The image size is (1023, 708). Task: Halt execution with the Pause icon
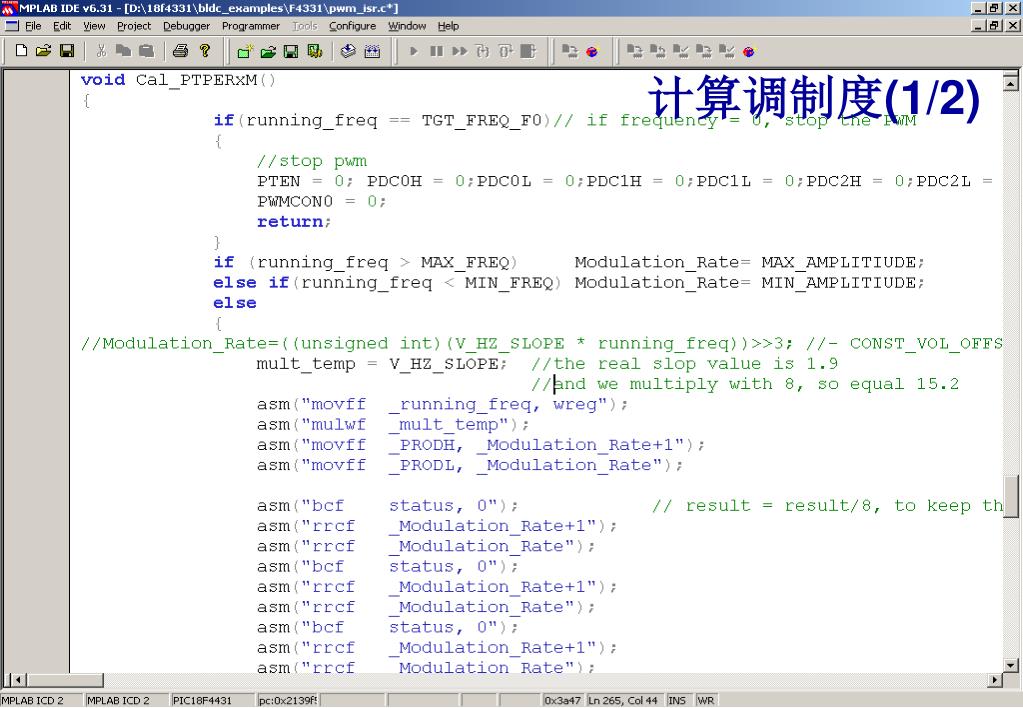click(x=436, y=52)
